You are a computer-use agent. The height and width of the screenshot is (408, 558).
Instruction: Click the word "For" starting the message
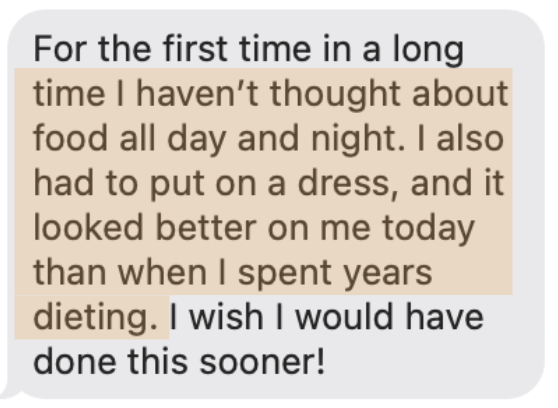(60, 49)
